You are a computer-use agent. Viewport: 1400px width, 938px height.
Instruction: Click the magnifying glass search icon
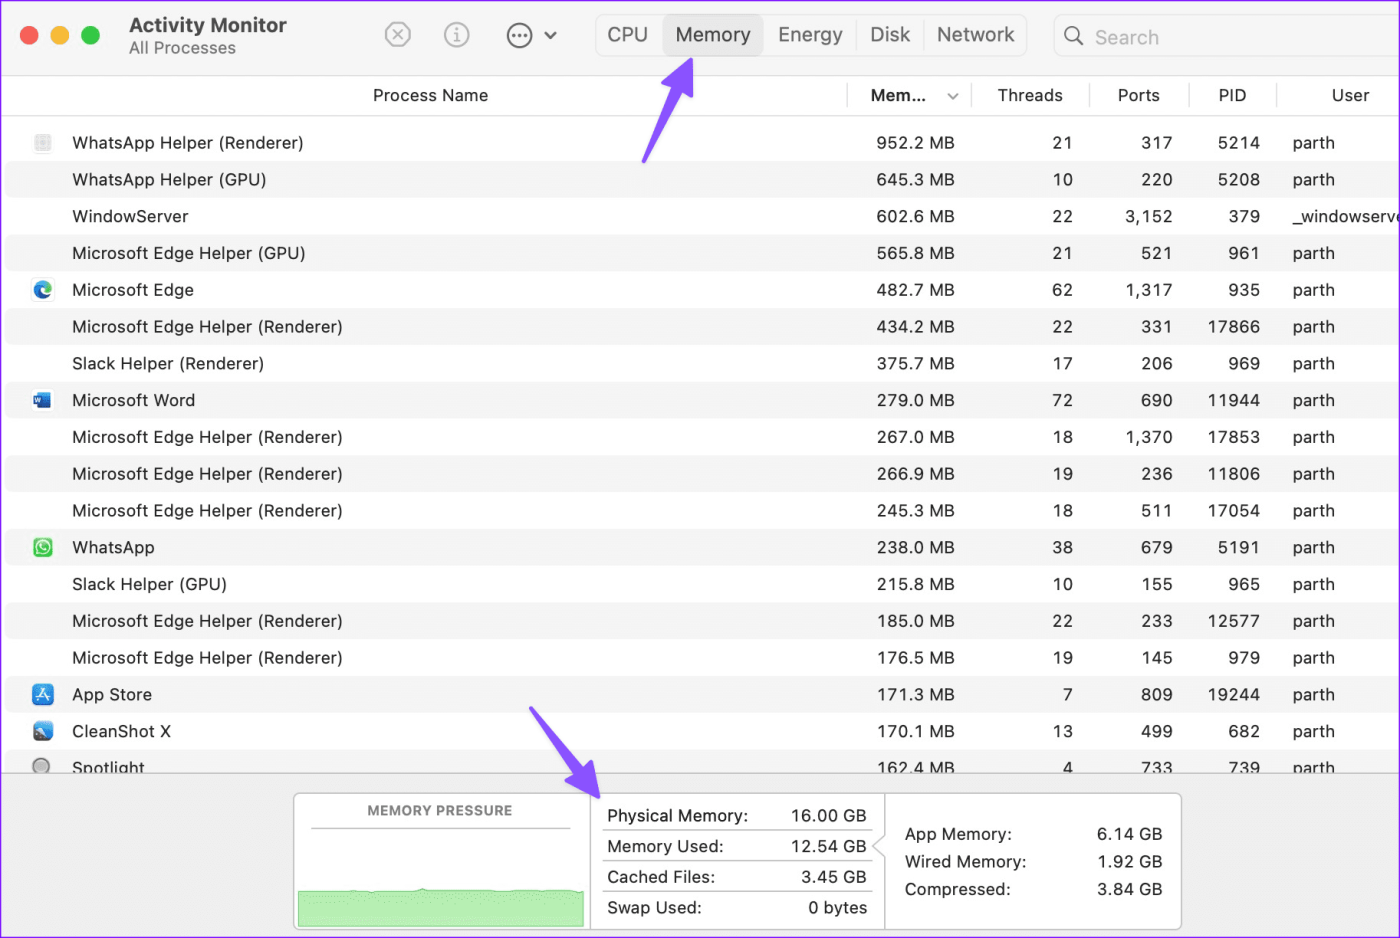(1073, 36)
